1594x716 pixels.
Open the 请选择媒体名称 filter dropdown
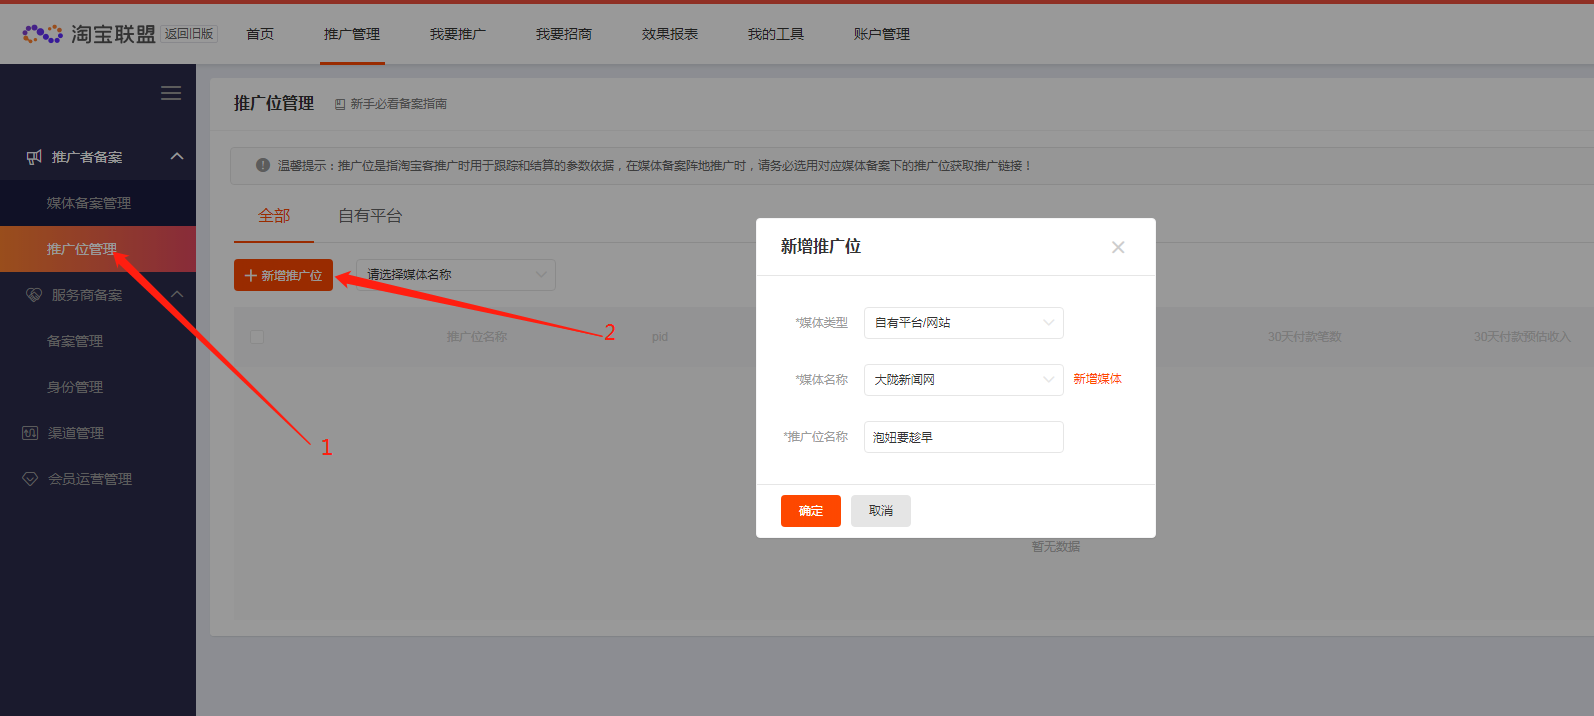click(x=456, y=275)
